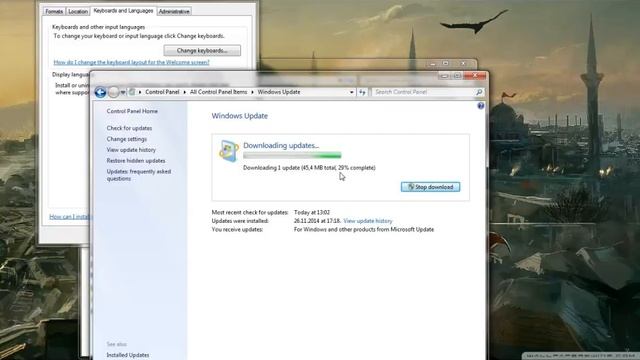Switch to Location tab in Region dialog

tap(78, 11)
